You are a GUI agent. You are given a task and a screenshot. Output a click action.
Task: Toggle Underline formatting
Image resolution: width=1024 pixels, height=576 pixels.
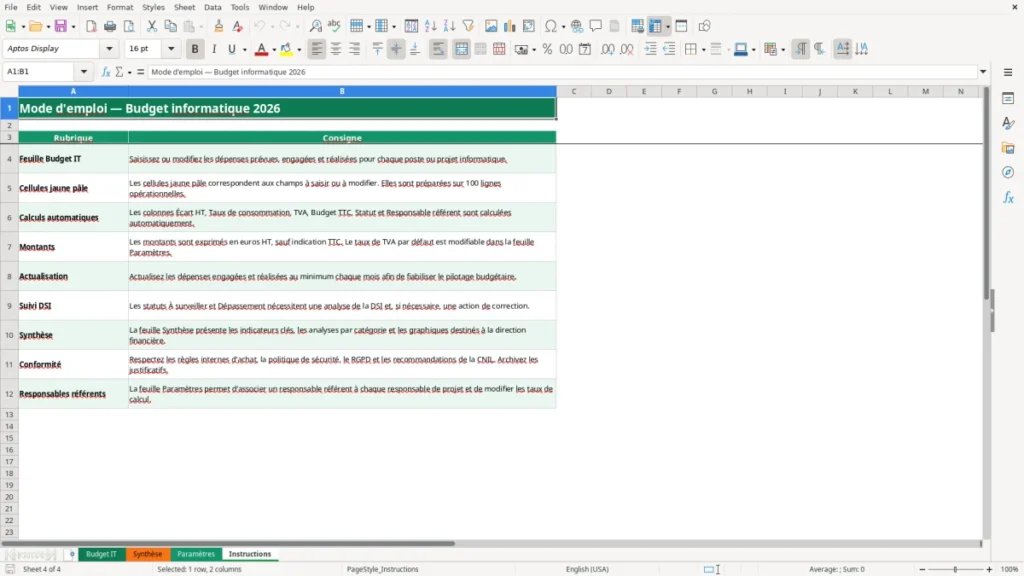231,49
